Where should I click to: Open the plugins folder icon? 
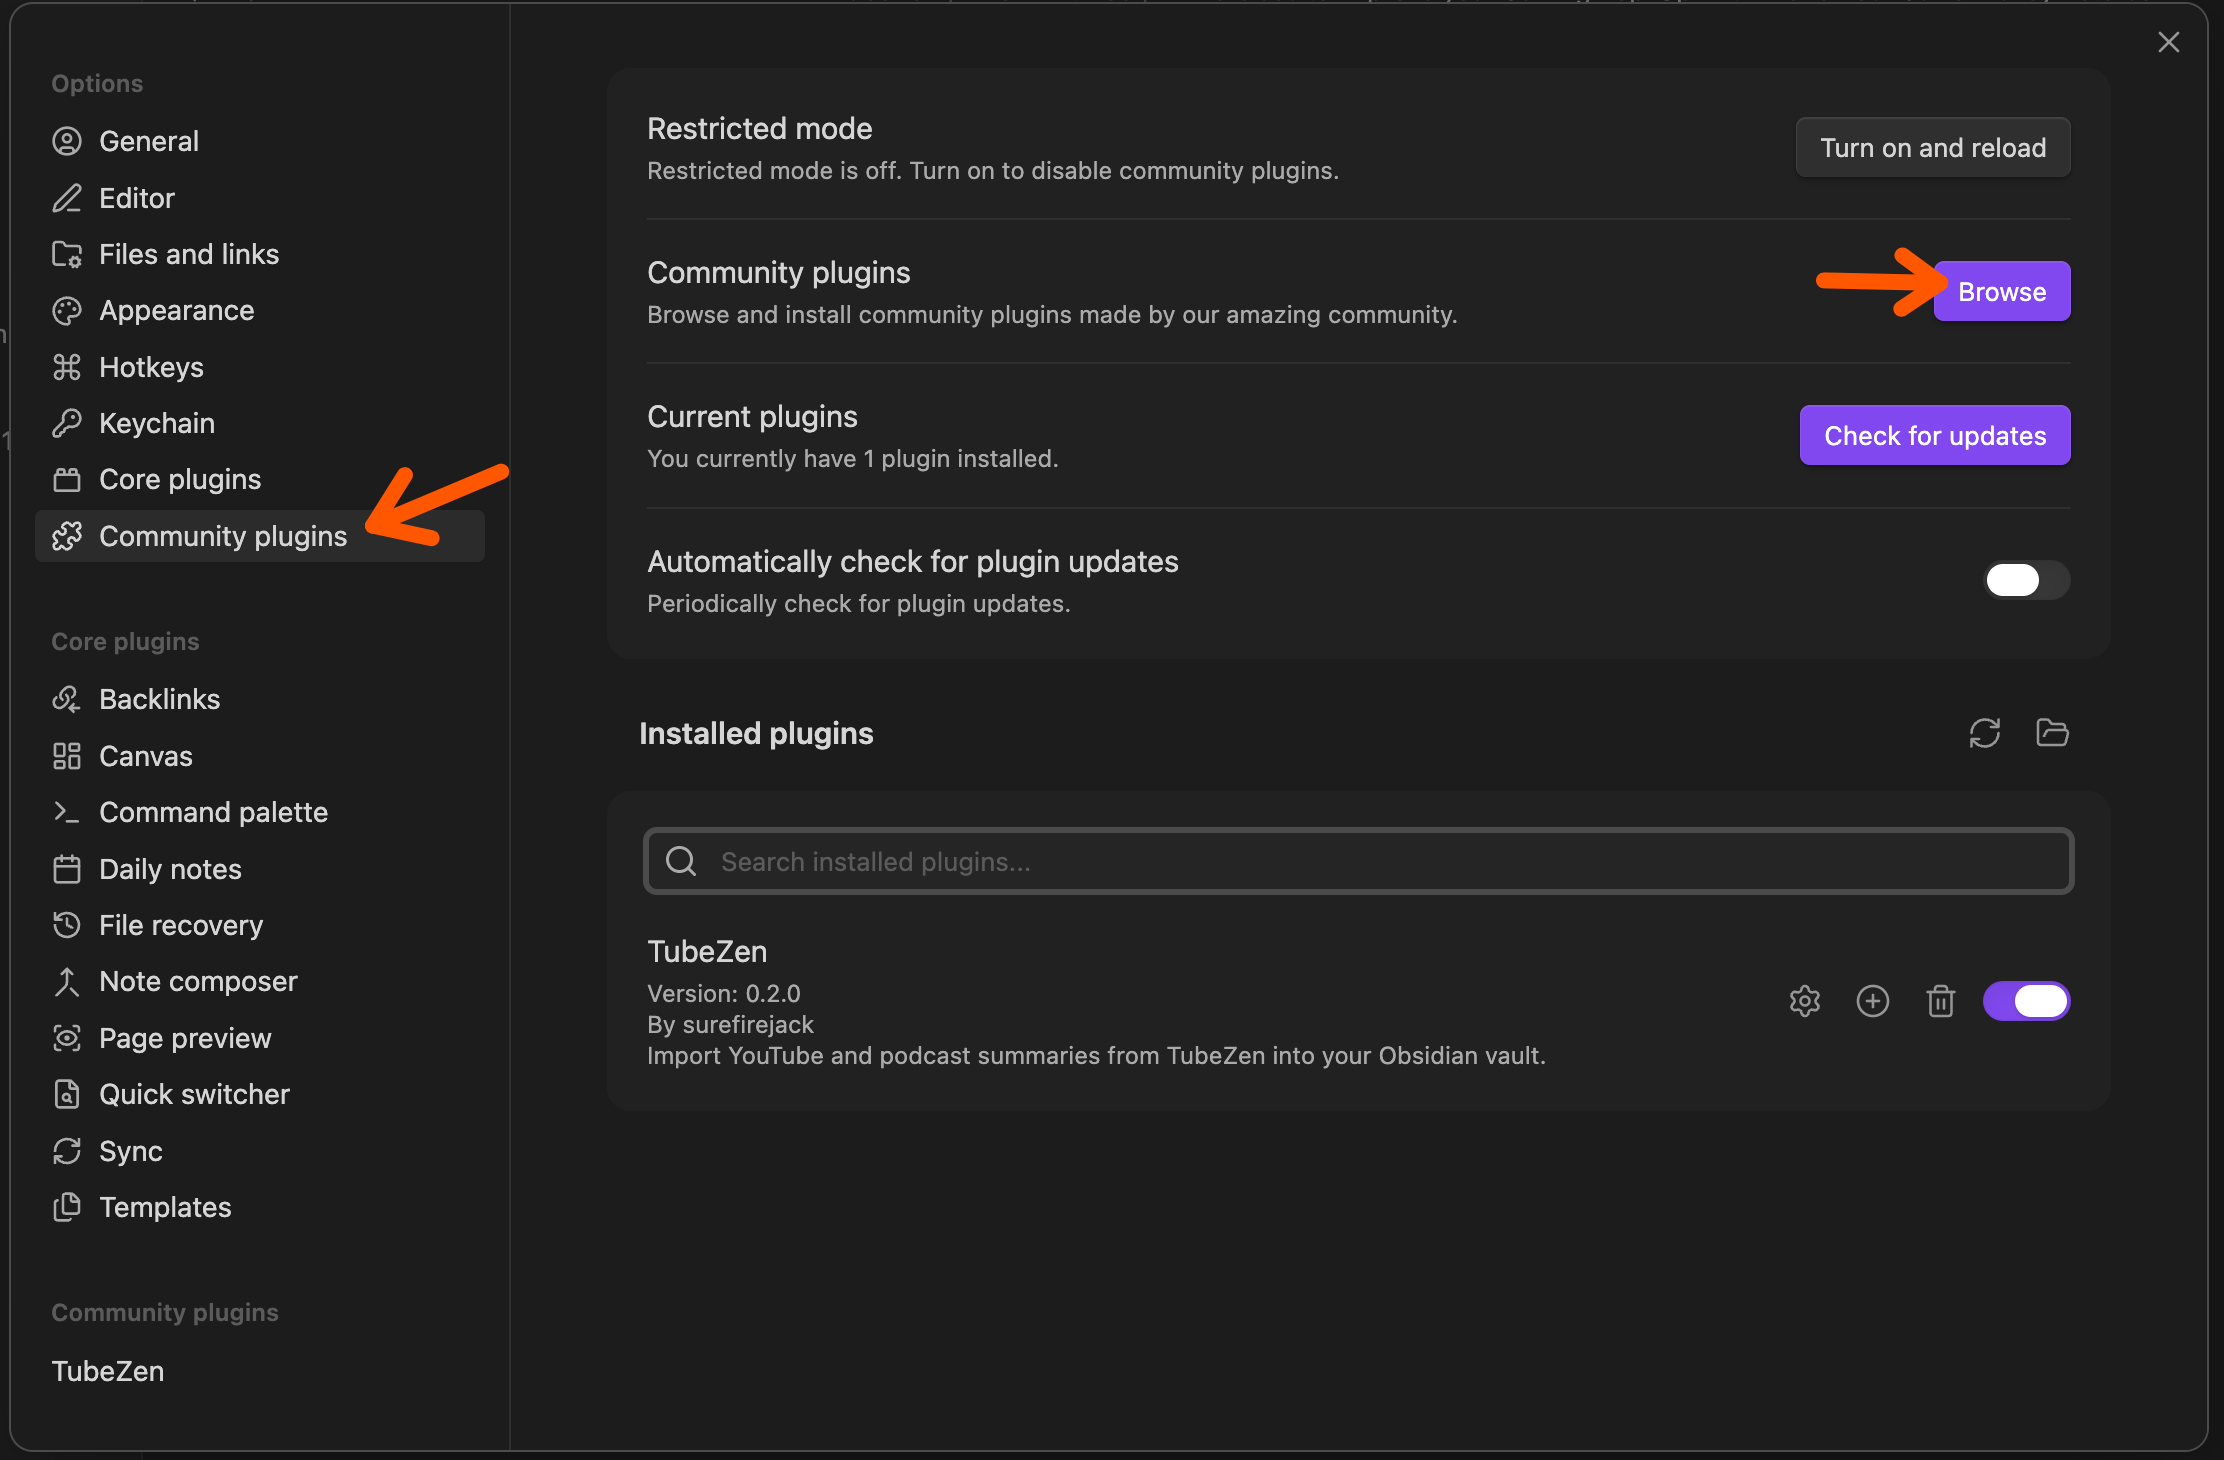point(2052,733)
